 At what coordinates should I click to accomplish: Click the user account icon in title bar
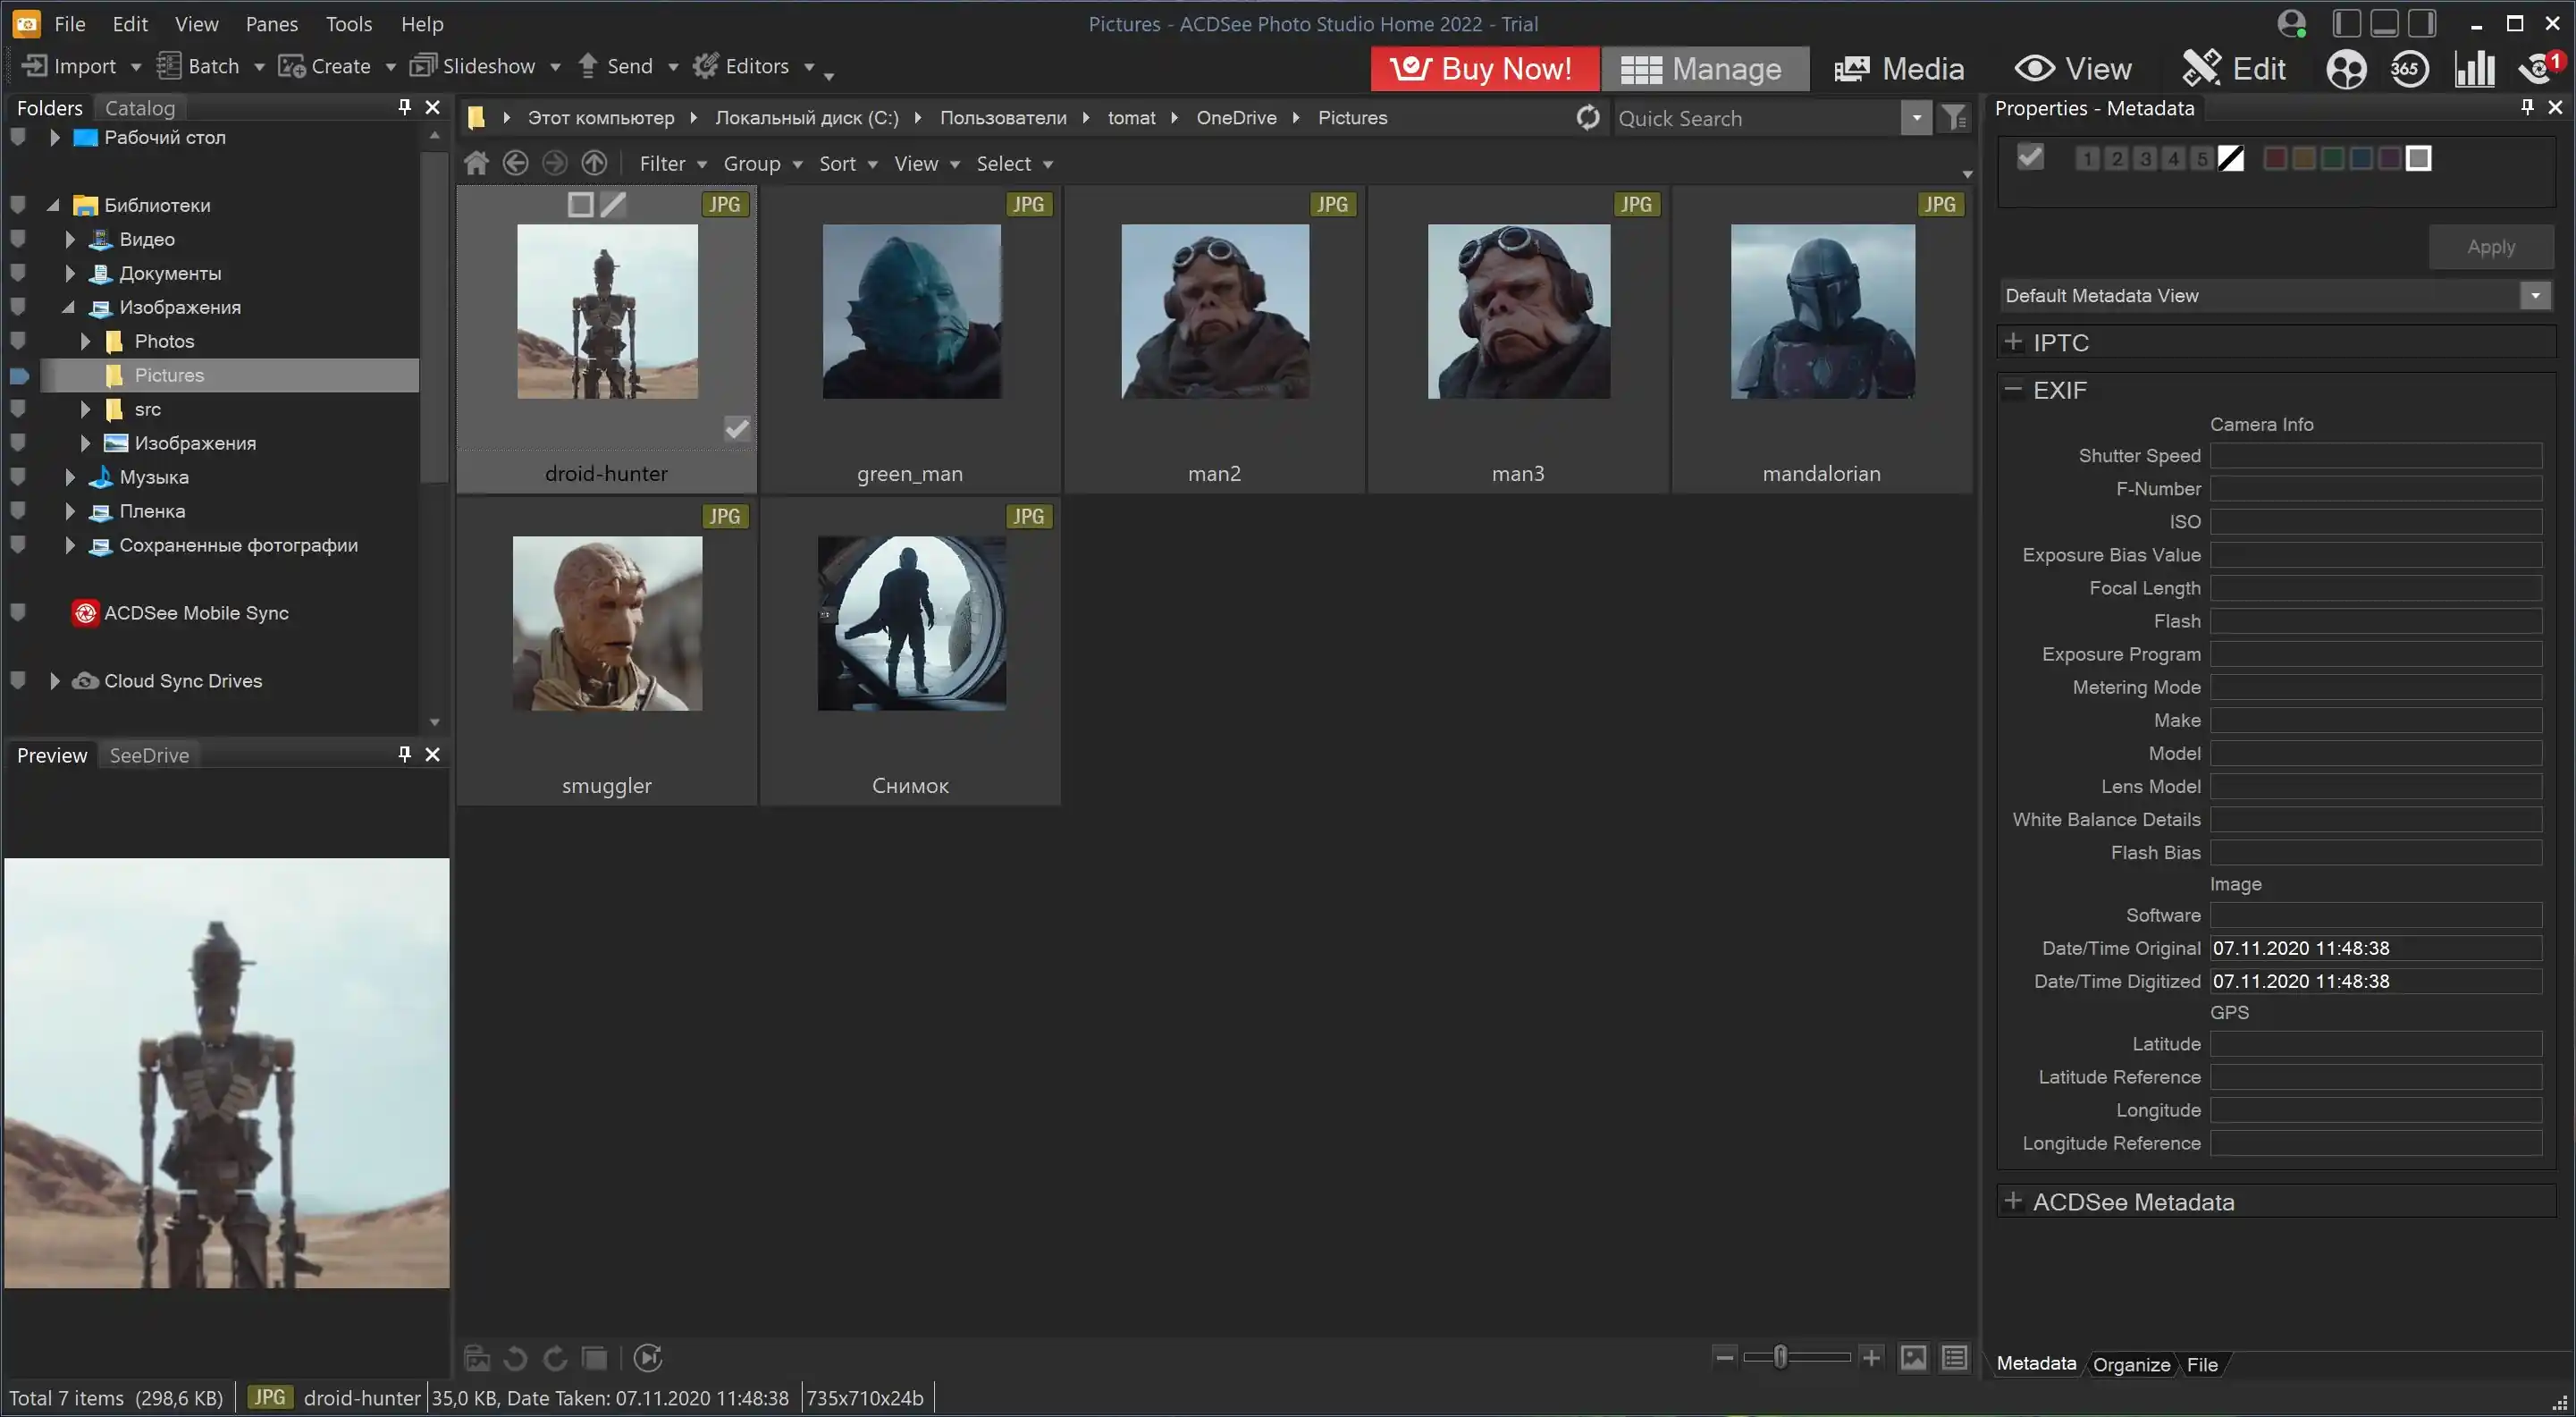coord(2291,23)
